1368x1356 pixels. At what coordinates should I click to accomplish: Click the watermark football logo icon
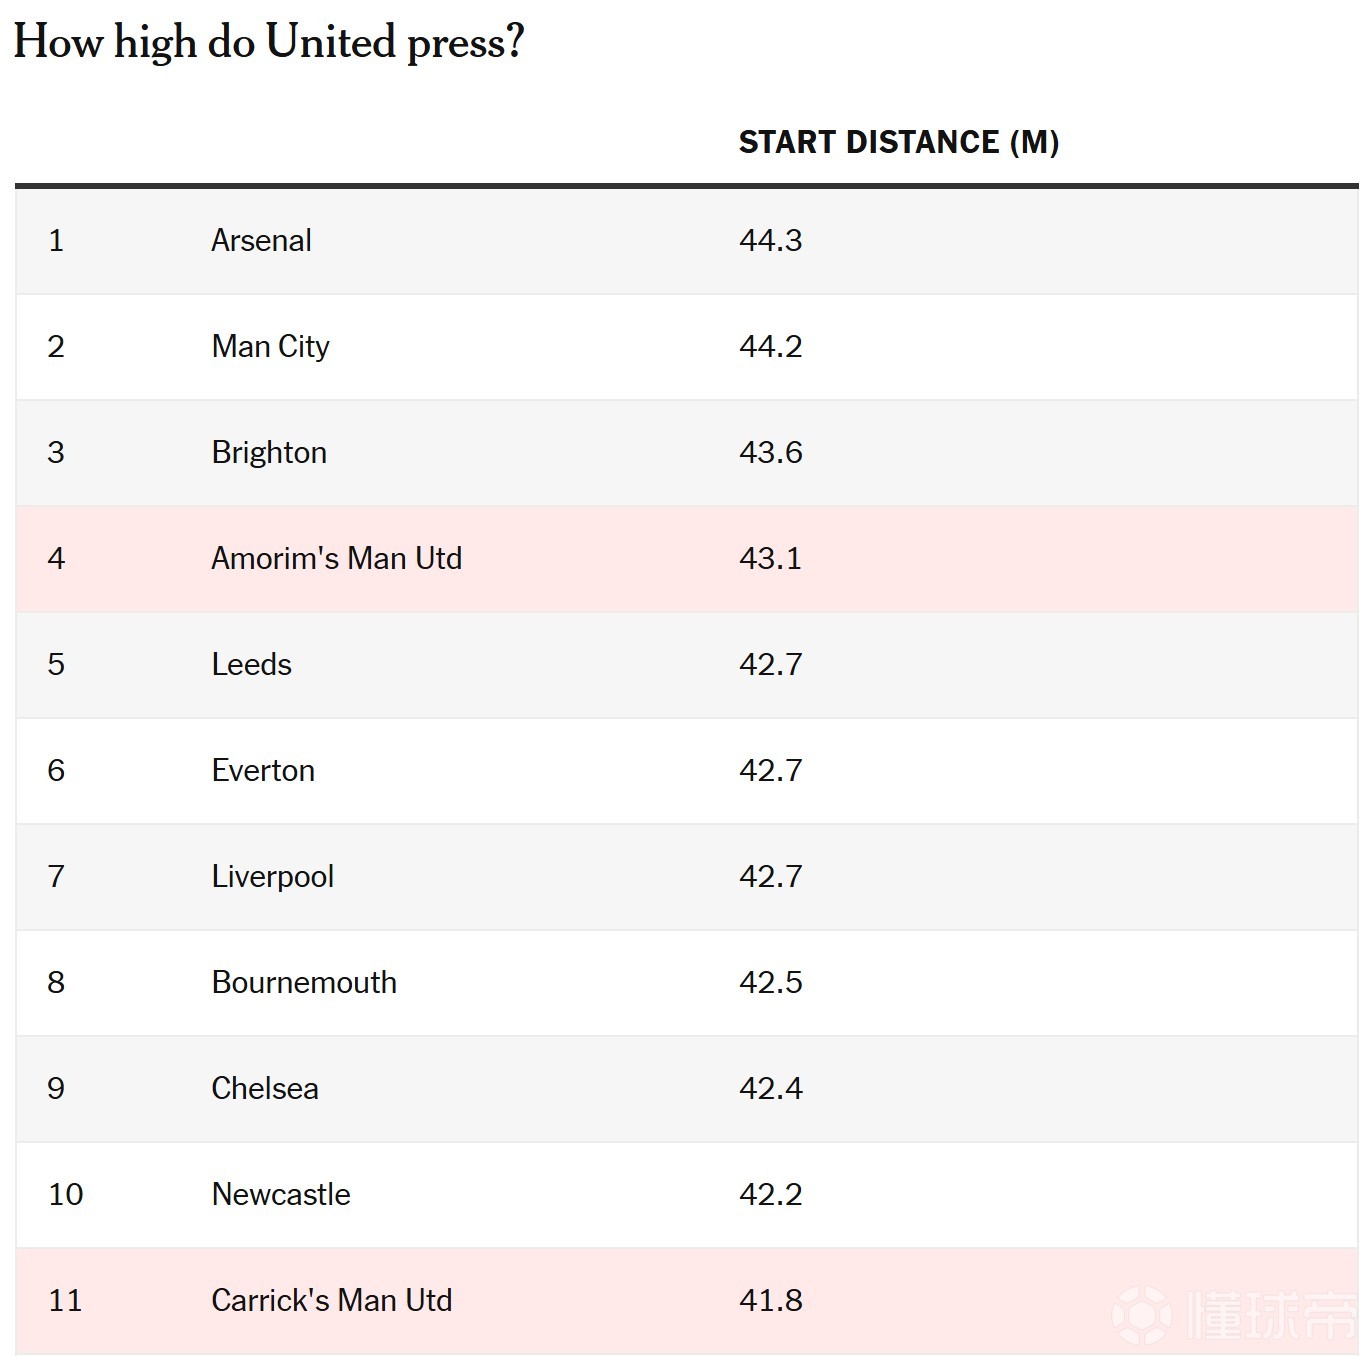point(1142,1314)
